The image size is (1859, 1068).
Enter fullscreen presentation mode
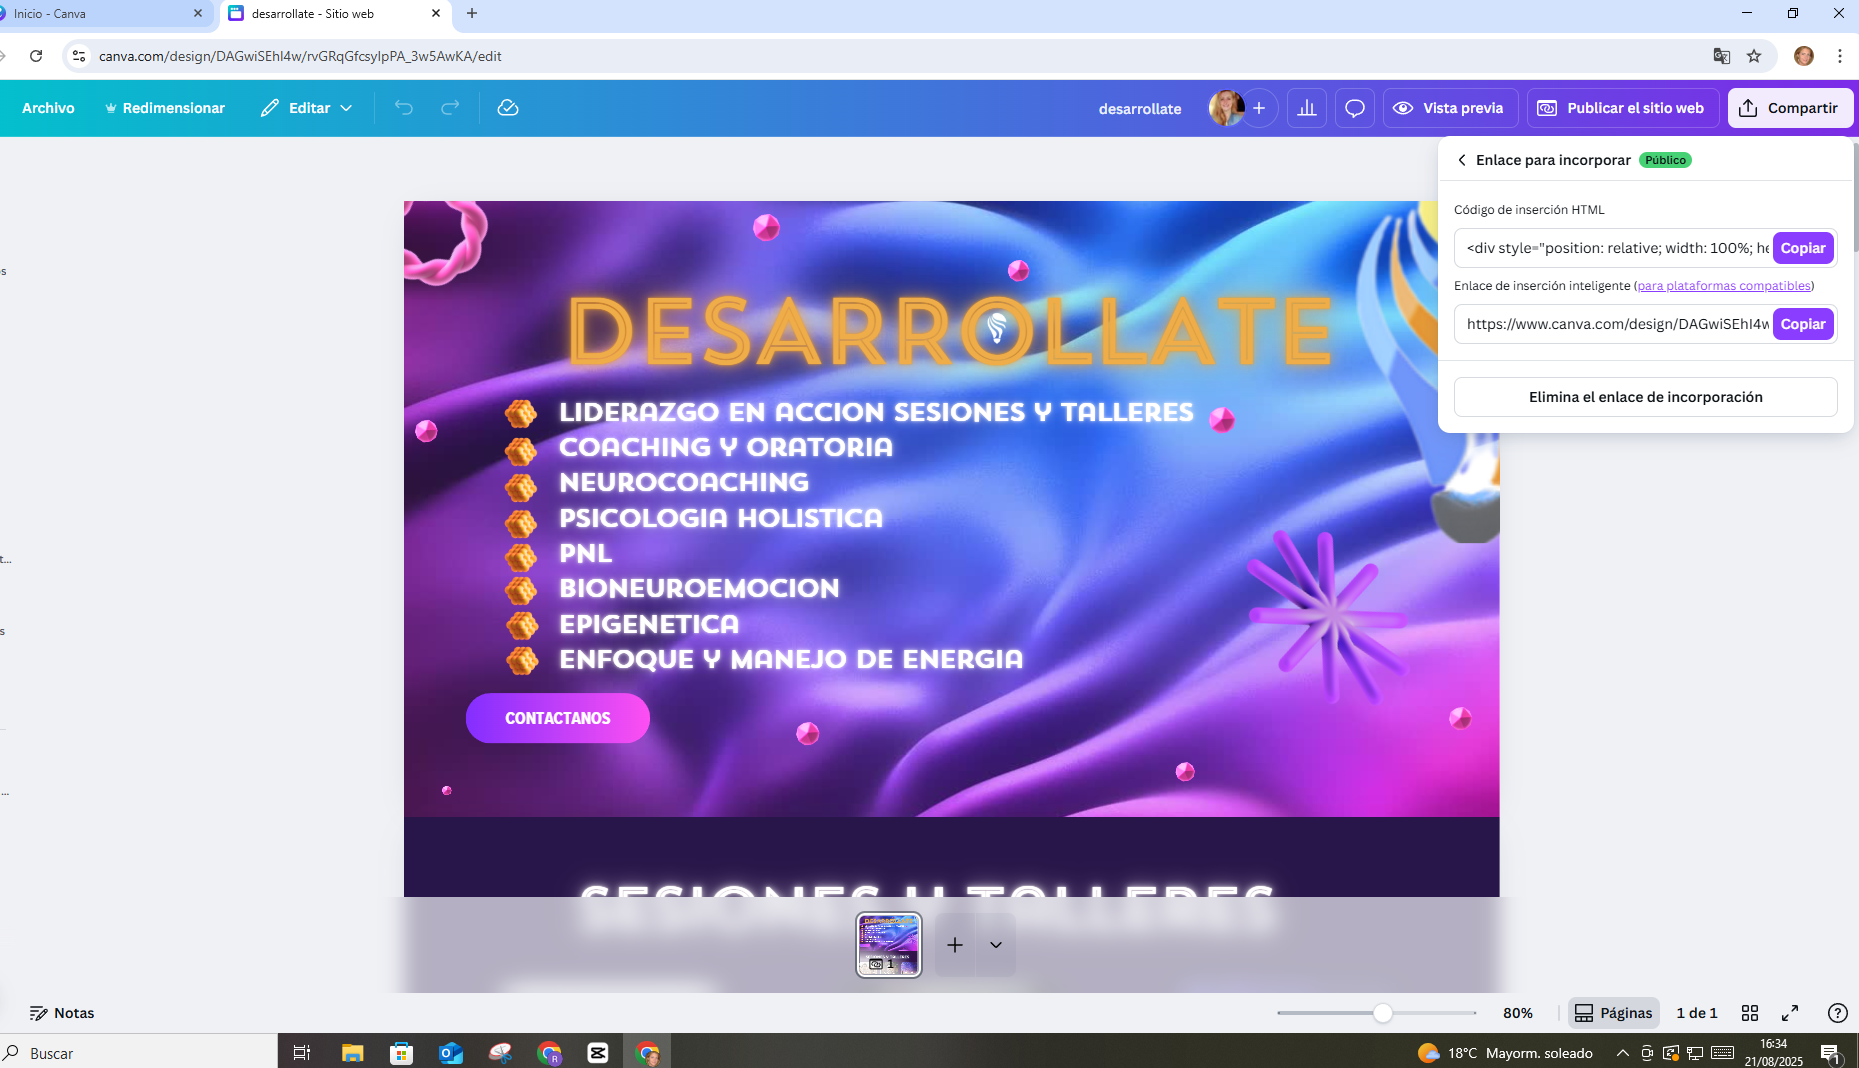1790,1013
